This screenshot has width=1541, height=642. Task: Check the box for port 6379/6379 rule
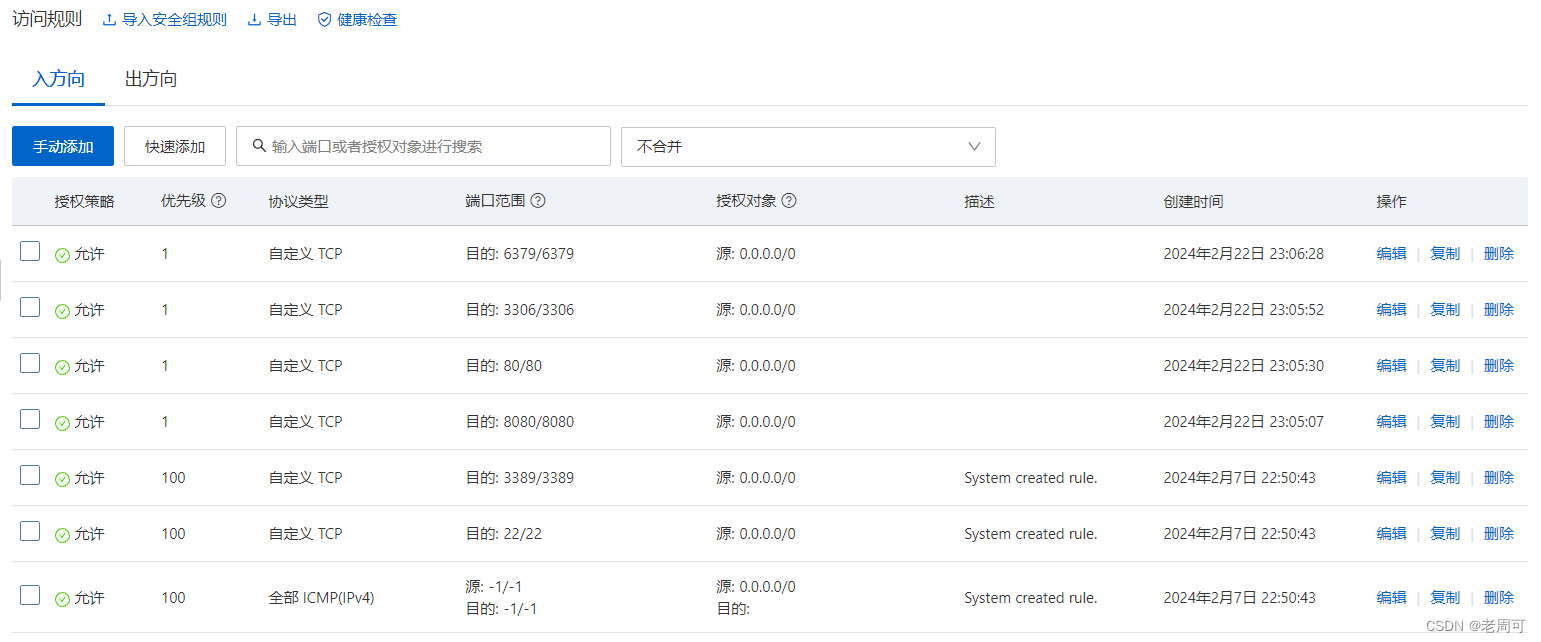pyautogui.click(x=30, y=251)
